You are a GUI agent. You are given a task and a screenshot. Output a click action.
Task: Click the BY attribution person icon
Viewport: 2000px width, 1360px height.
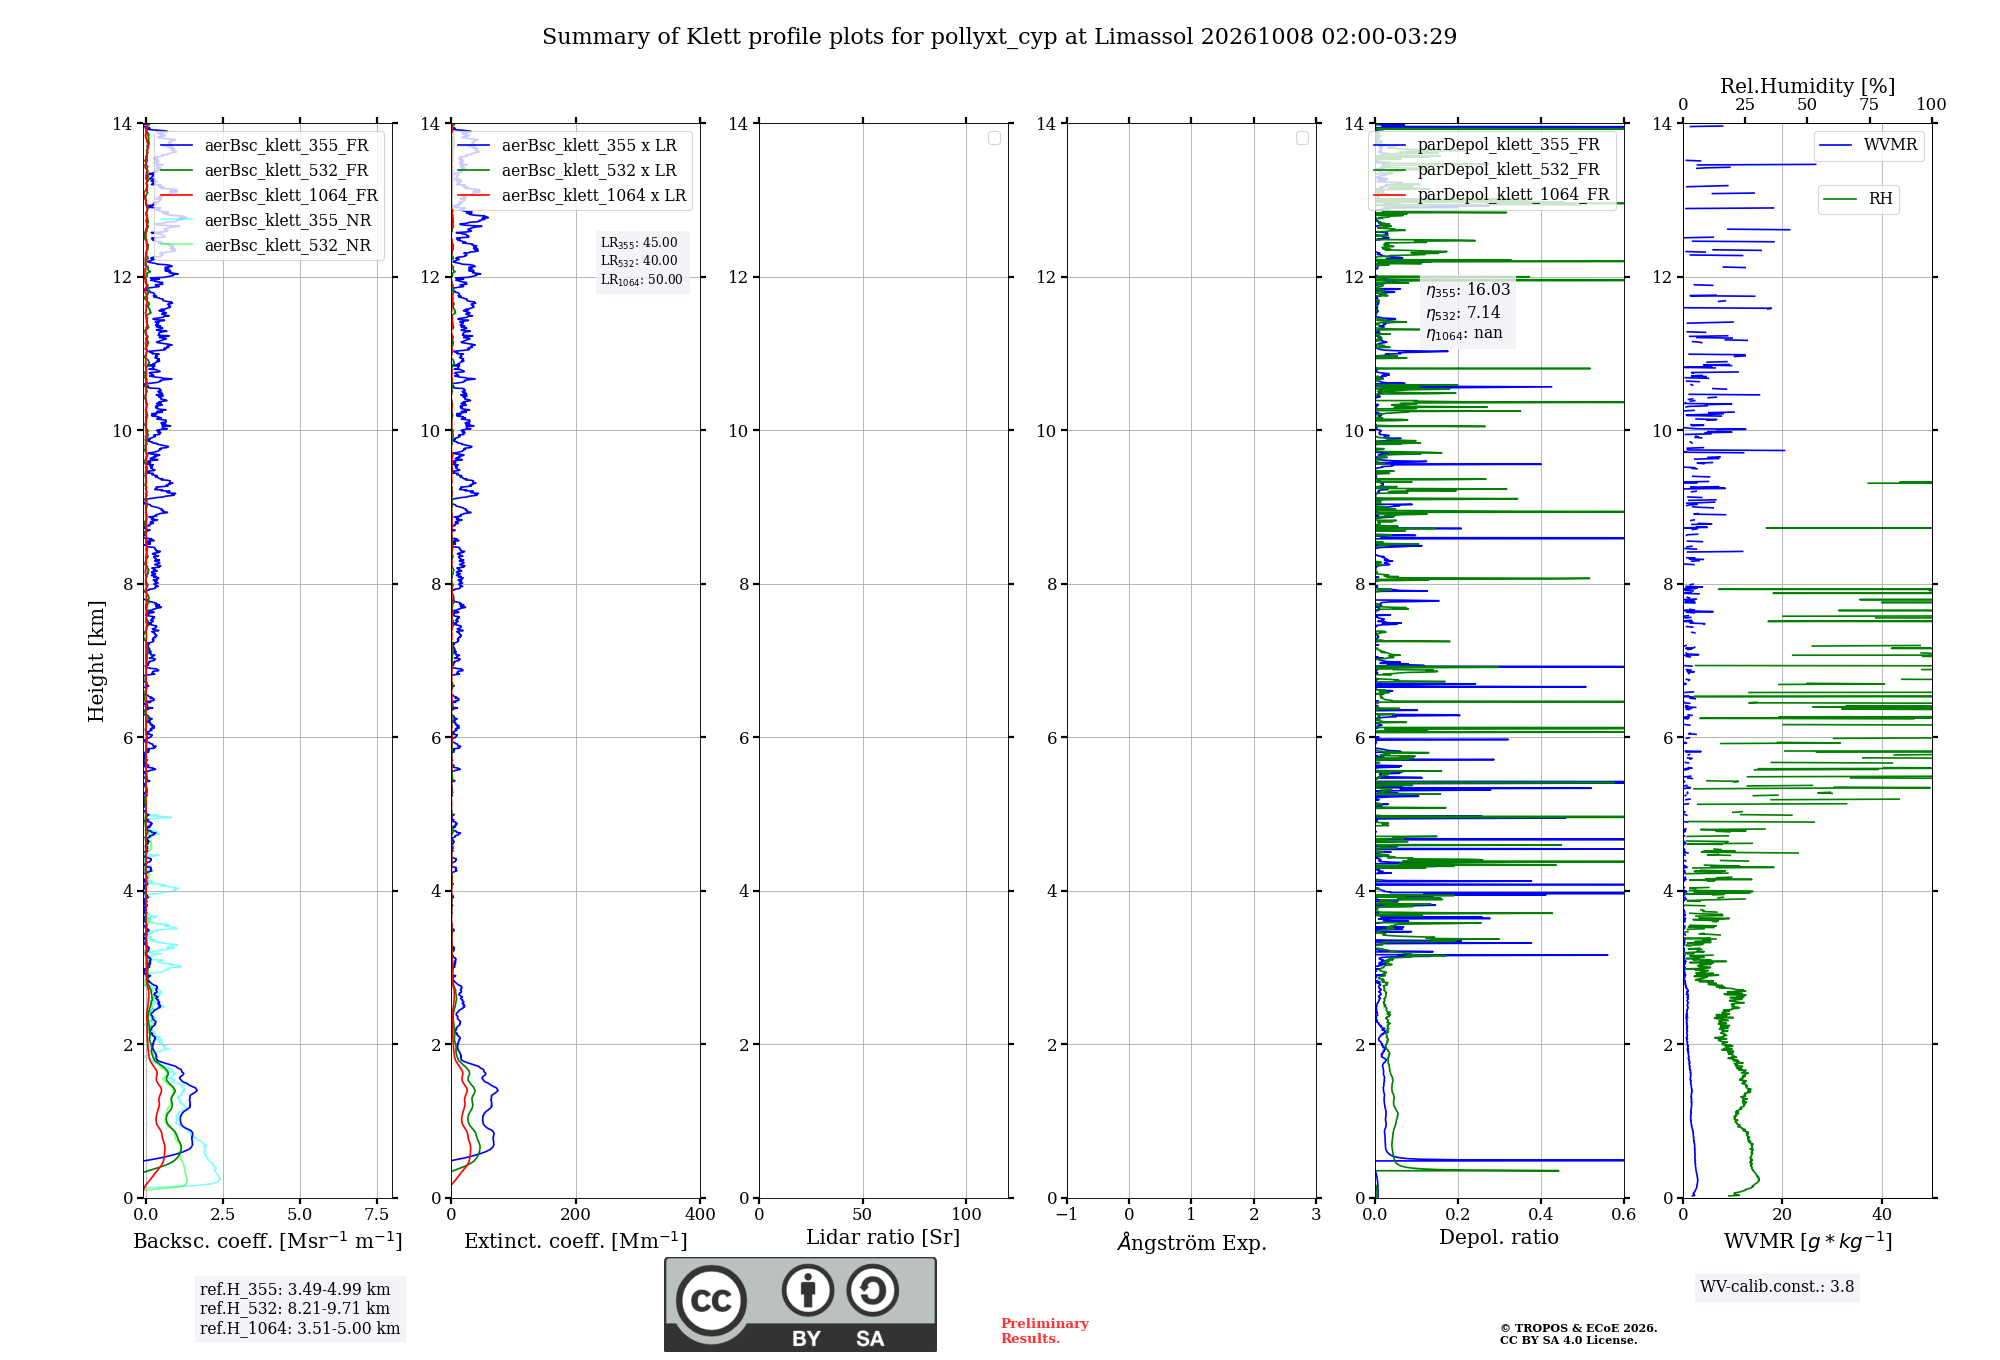coord(807,1290)
